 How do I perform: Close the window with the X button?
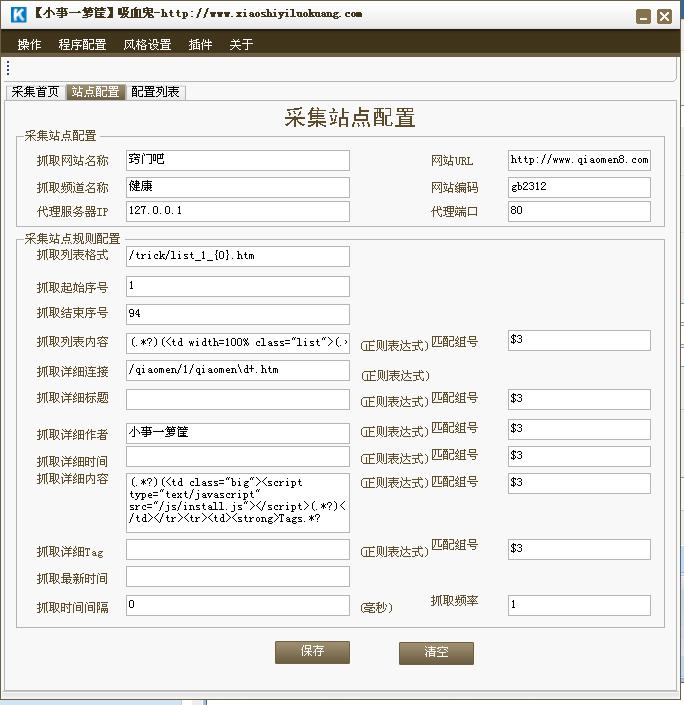[664, 17]
